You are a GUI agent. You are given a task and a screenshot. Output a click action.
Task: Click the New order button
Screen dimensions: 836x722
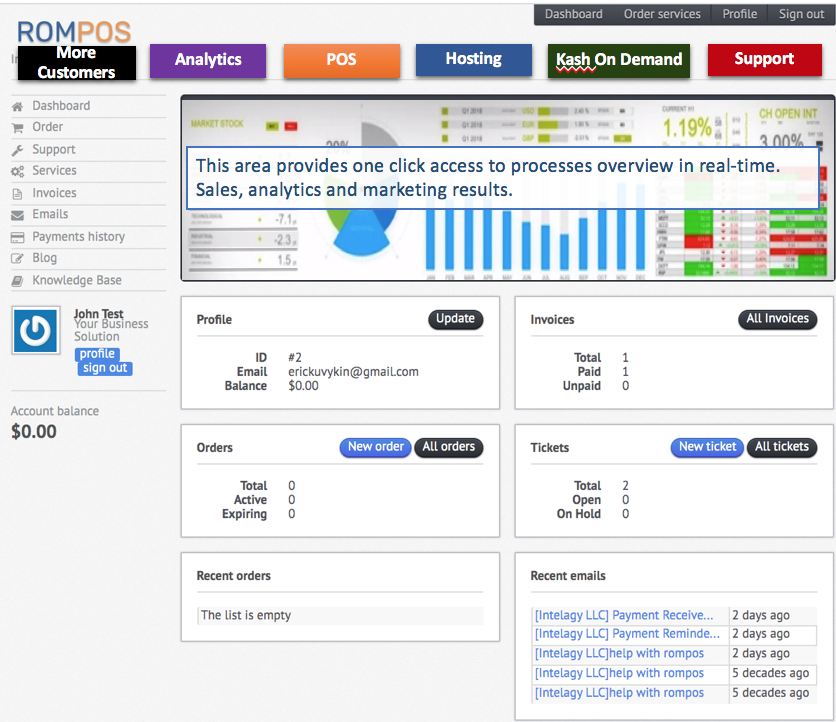[x=375, y=447]
